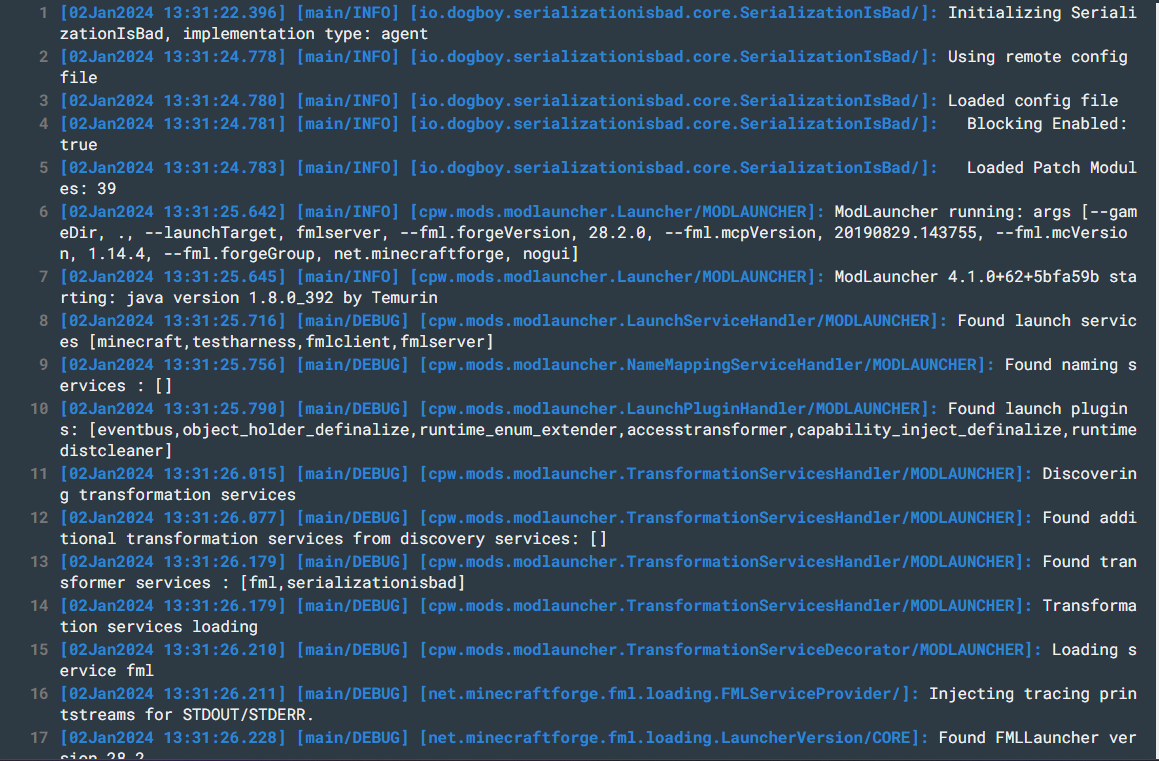
Task: Click 'g transformation services' text on line 11
Action: 178,495
